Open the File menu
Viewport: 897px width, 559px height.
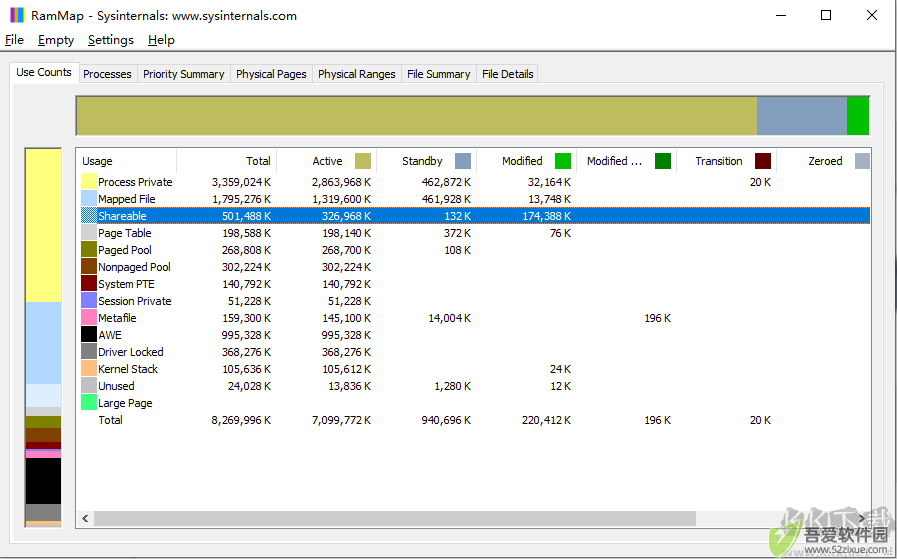[x=14, y=40]
